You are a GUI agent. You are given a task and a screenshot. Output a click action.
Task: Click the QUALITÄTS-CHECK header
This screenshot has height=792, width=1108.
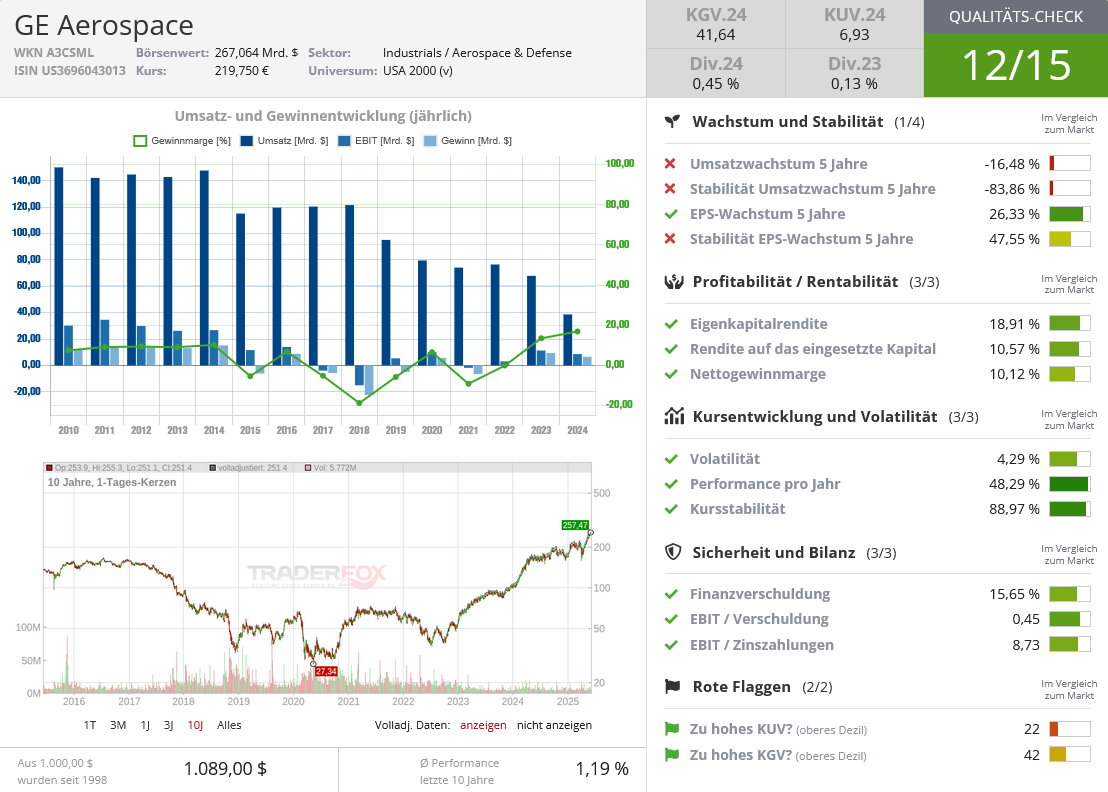tap(1015, 17)
